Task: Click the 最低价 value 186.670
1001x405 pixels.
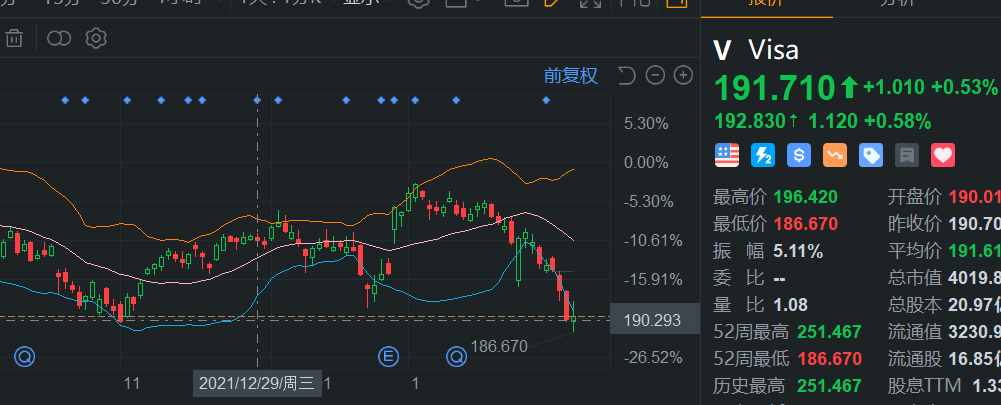Action: [x=805, y=224]
